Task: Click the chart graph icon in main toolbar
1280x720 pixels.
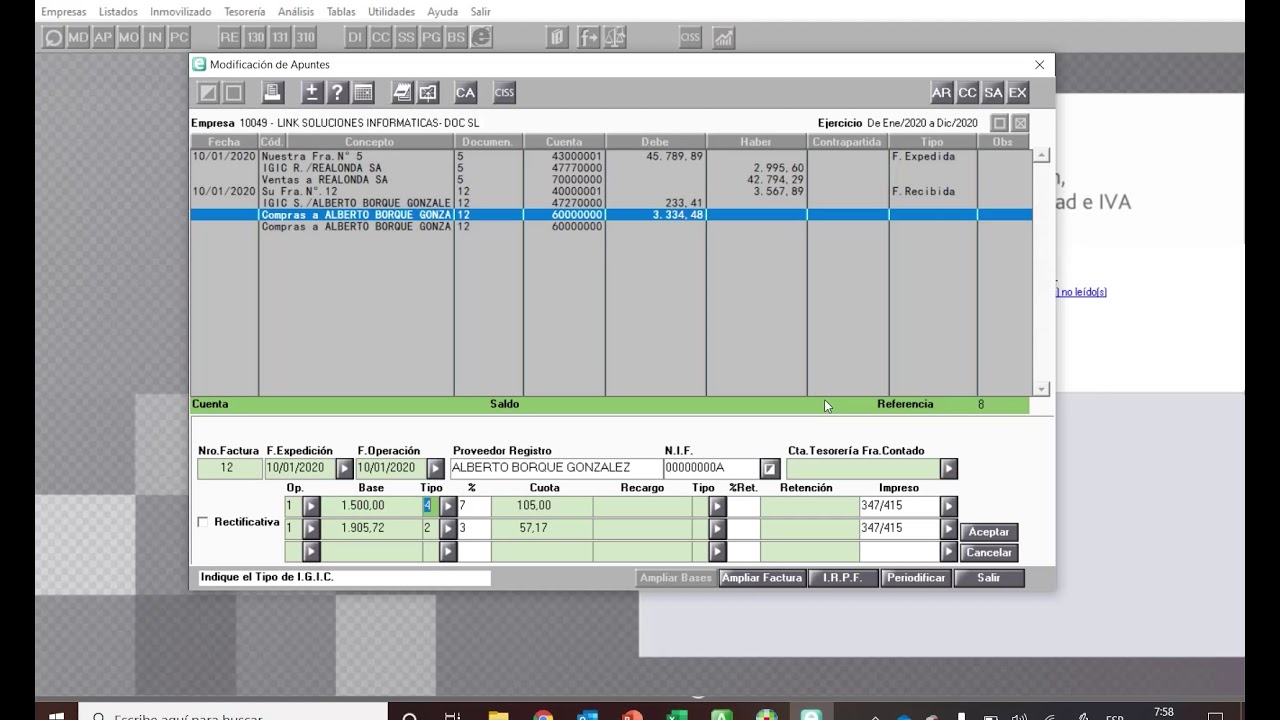Action: (722, 38)
